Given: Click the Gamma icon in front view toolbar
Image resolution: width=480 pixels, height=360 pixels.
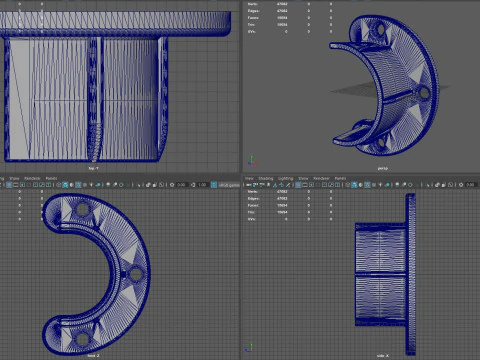Looking at the screenshot, I should click(193, 185).
